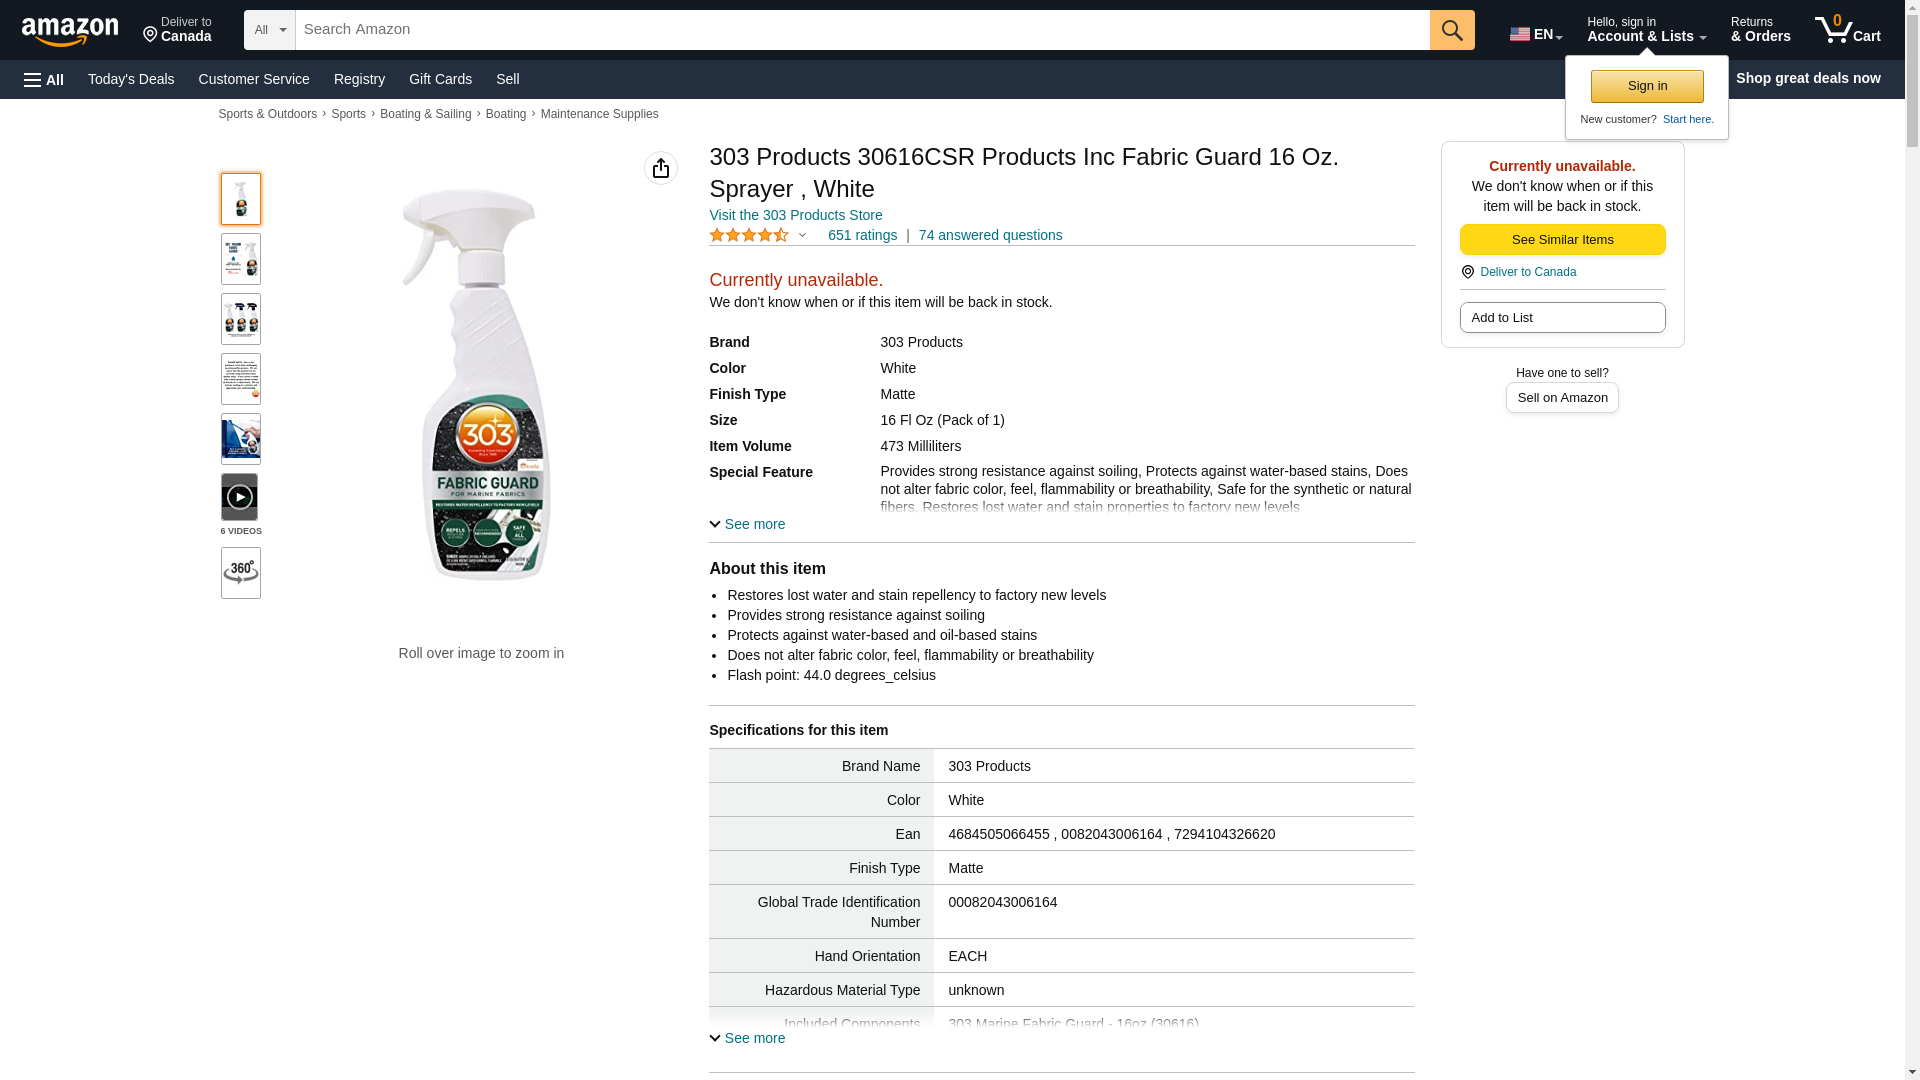The width and height of the screenshot is (1920, 1080).
Task: Open the EN language flag selector
Action: coord(1536,34)
